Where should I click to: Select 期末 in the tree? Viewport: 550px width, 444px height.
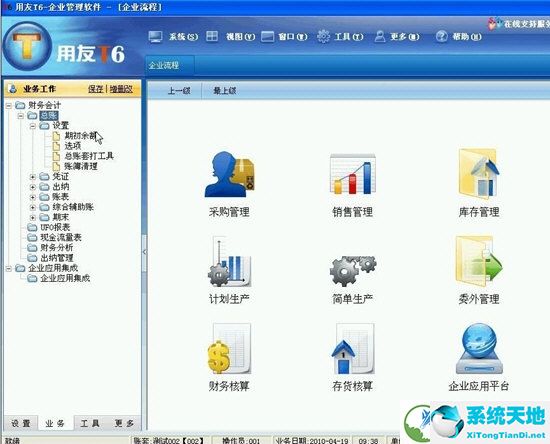pos(61,217)
